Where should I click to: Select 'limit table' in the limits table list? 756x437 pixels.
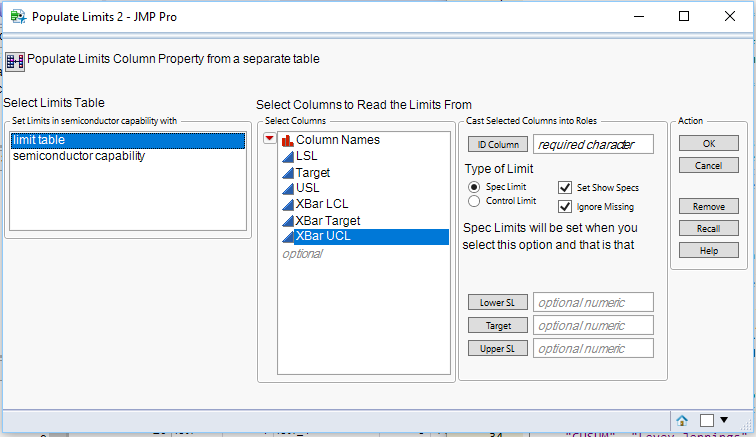pos(128,140)
